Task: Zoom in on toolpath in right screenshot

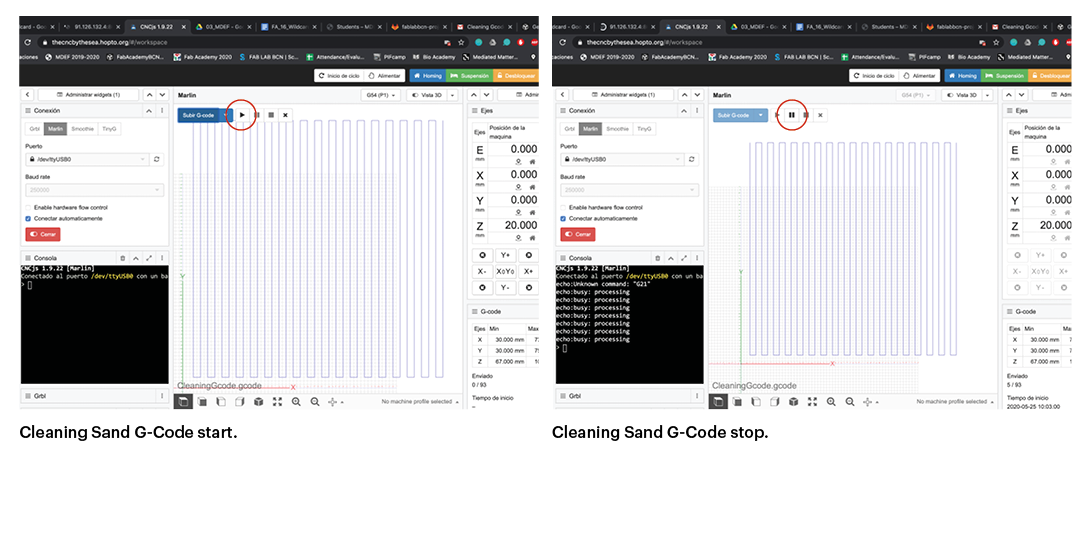Action: (x=831, y=401)
